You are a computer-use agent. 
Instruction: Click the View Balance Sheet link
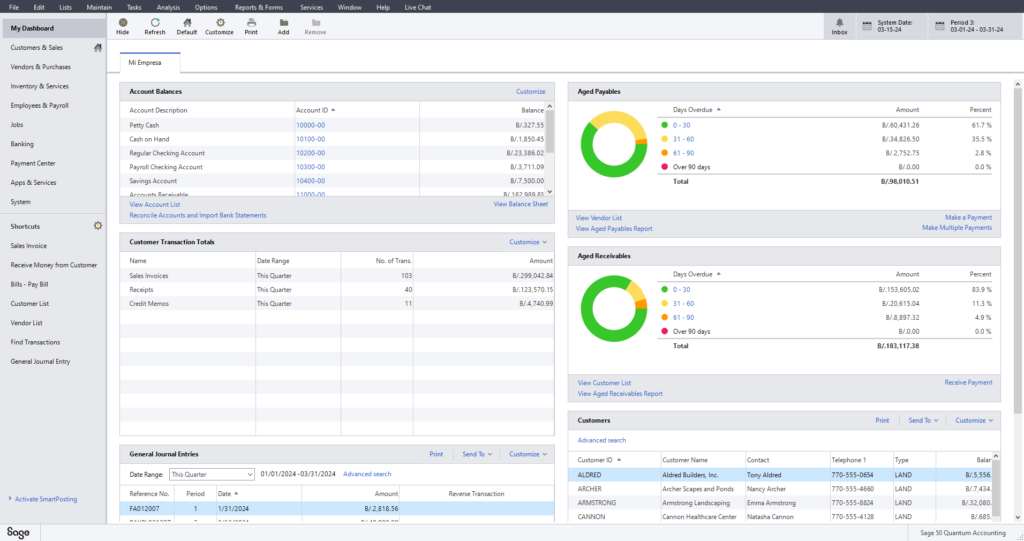pos(520,204)
